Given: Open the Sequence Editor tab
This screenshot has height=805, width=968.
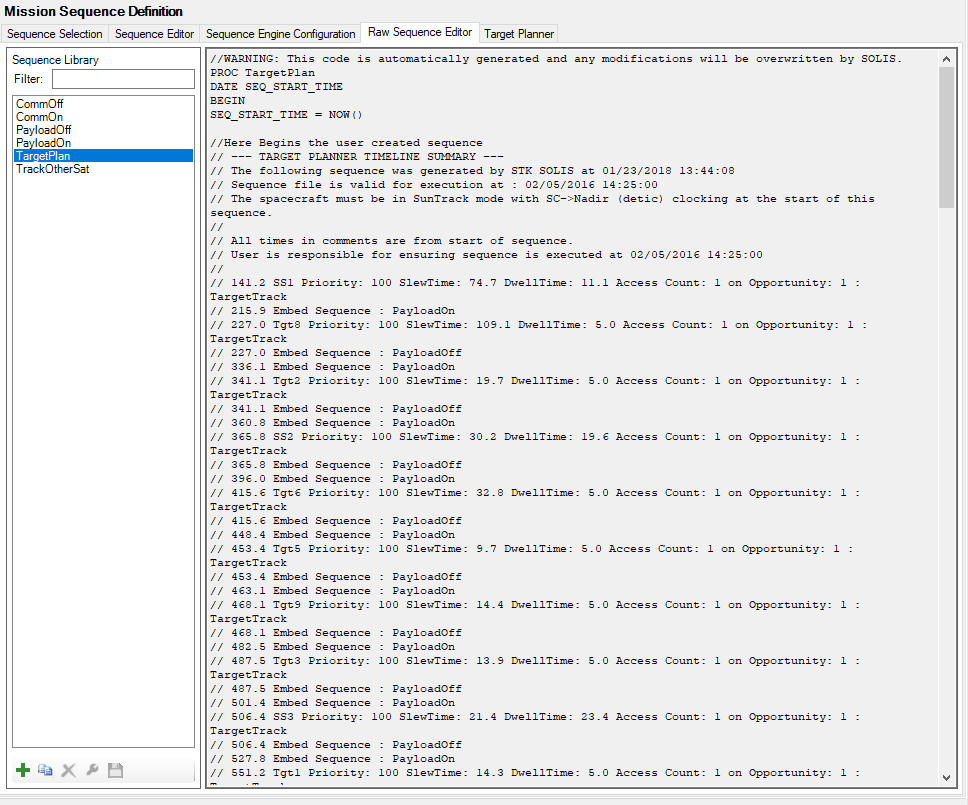Looking at the screenshot, I should click(154, 33).
